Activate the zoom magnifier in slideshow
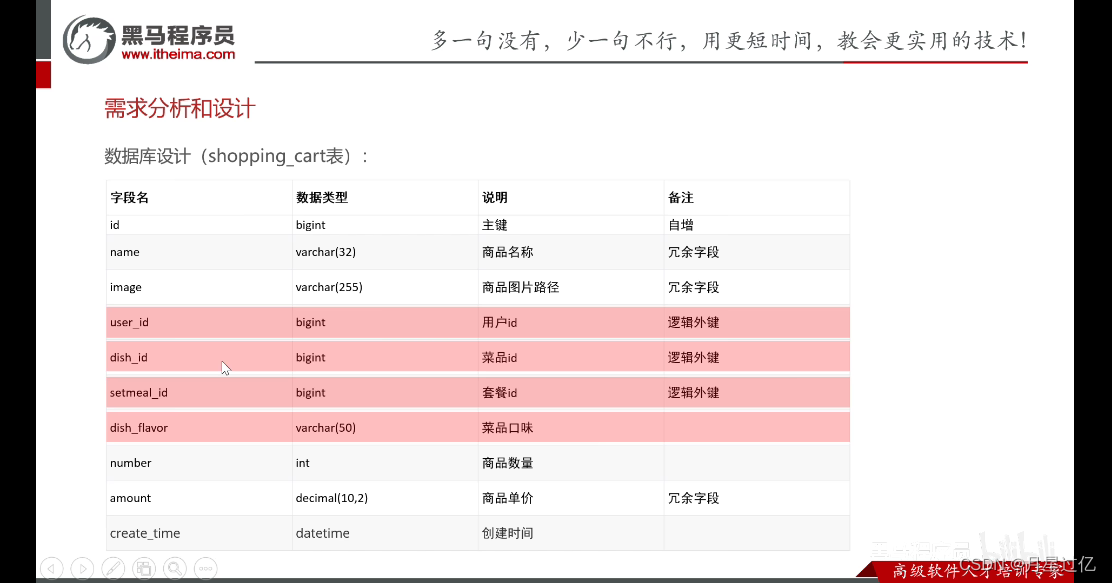1112x583 pixels. point(174,568)
